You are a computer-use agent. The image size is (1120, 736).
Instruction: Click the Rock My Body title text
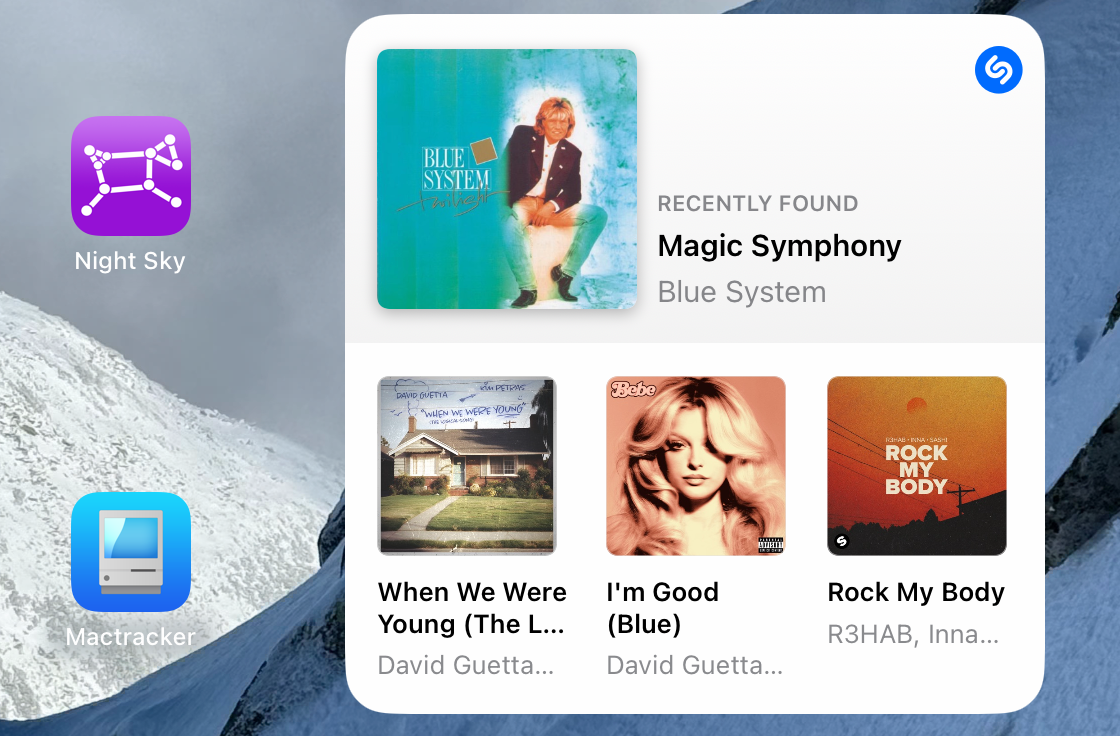[x=916, y=592]
